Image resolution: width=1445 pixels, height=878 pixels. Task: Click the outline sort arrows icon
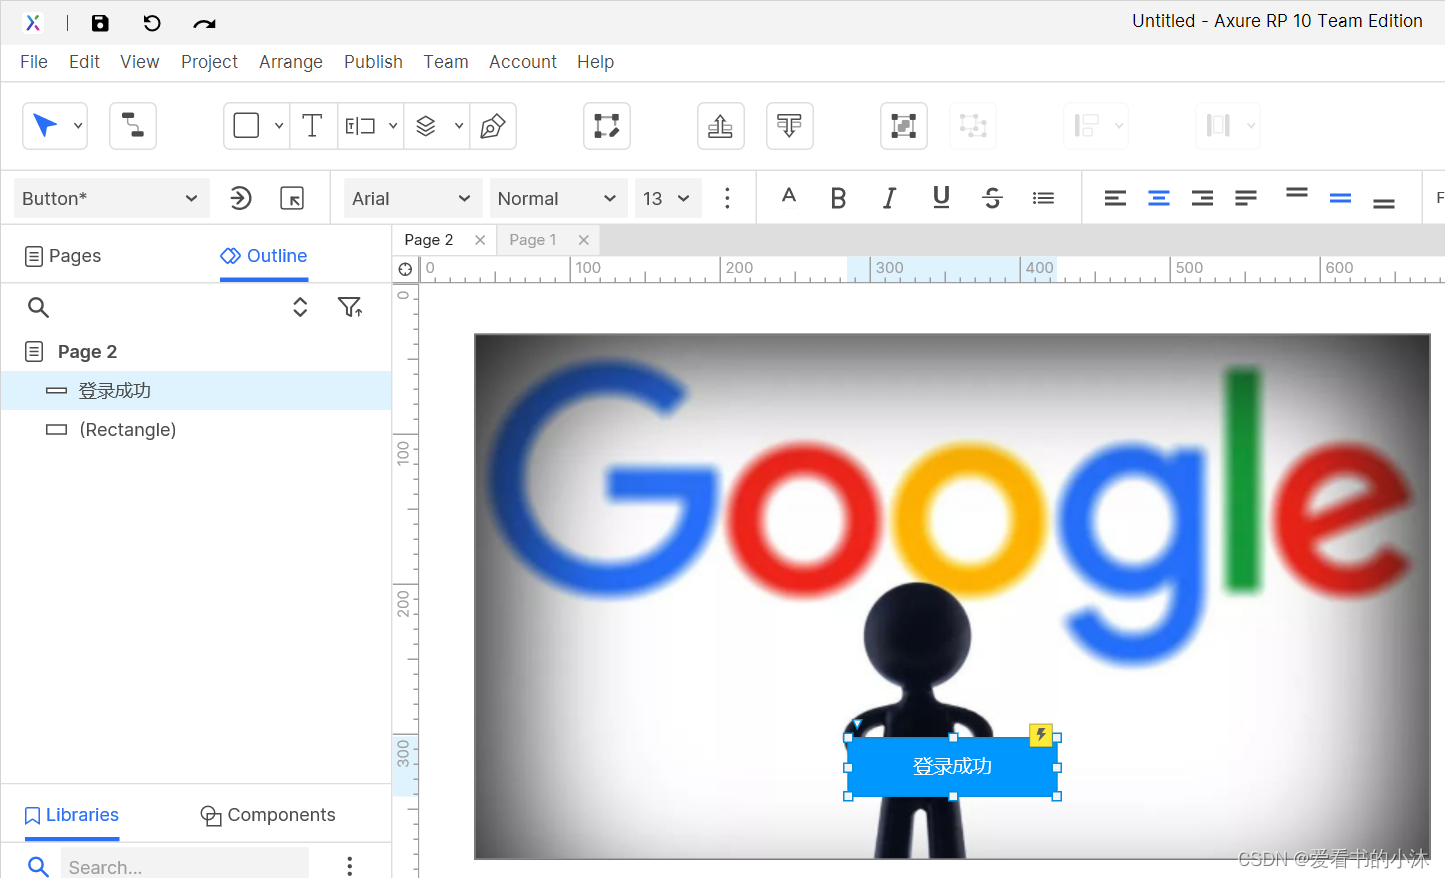click(300, 307)
